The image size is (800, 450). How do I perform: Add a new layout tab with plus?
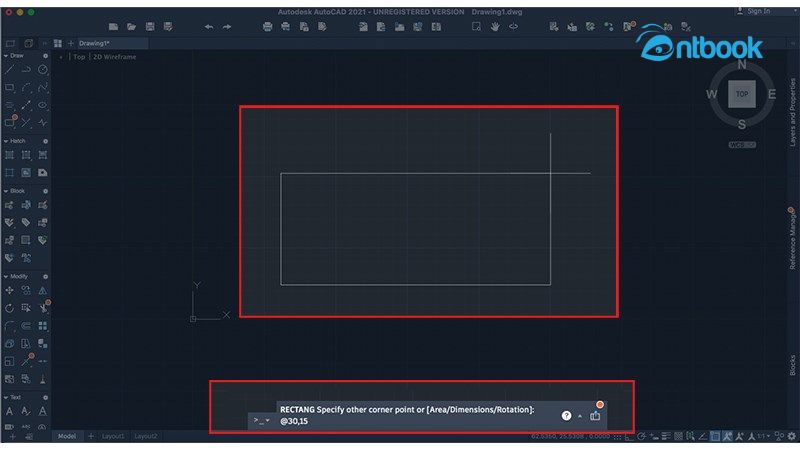click(91, 436)
